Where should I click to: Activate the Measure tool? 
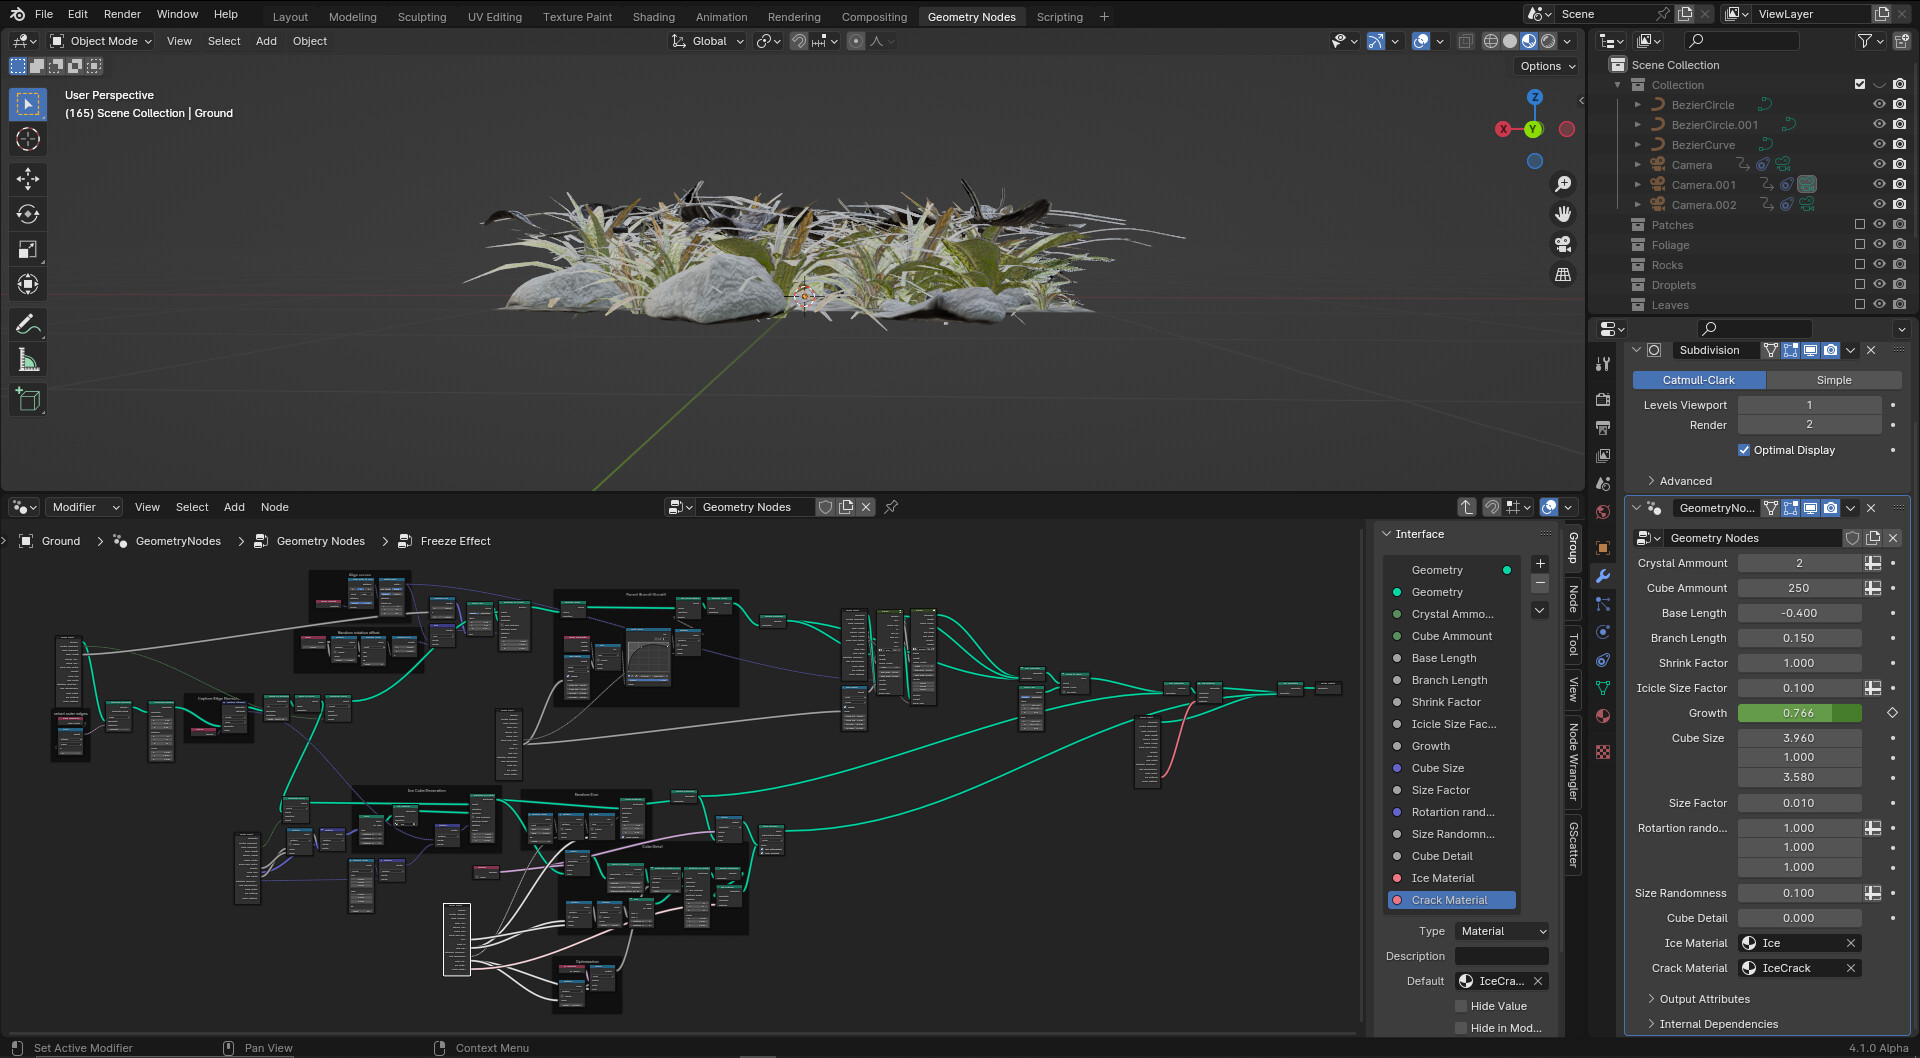point(27,359)
